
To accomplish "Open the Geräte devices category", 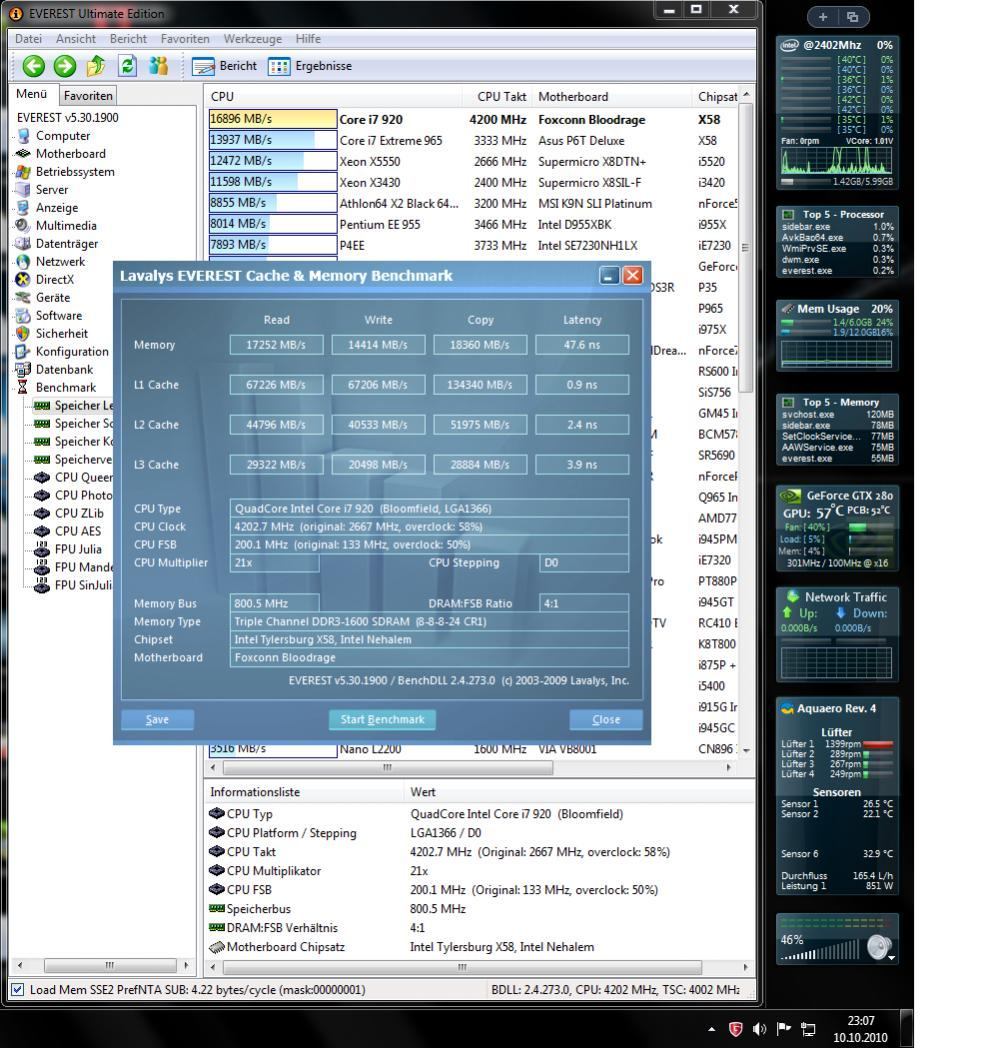I will pyautogui.click(x=53, y=298).
